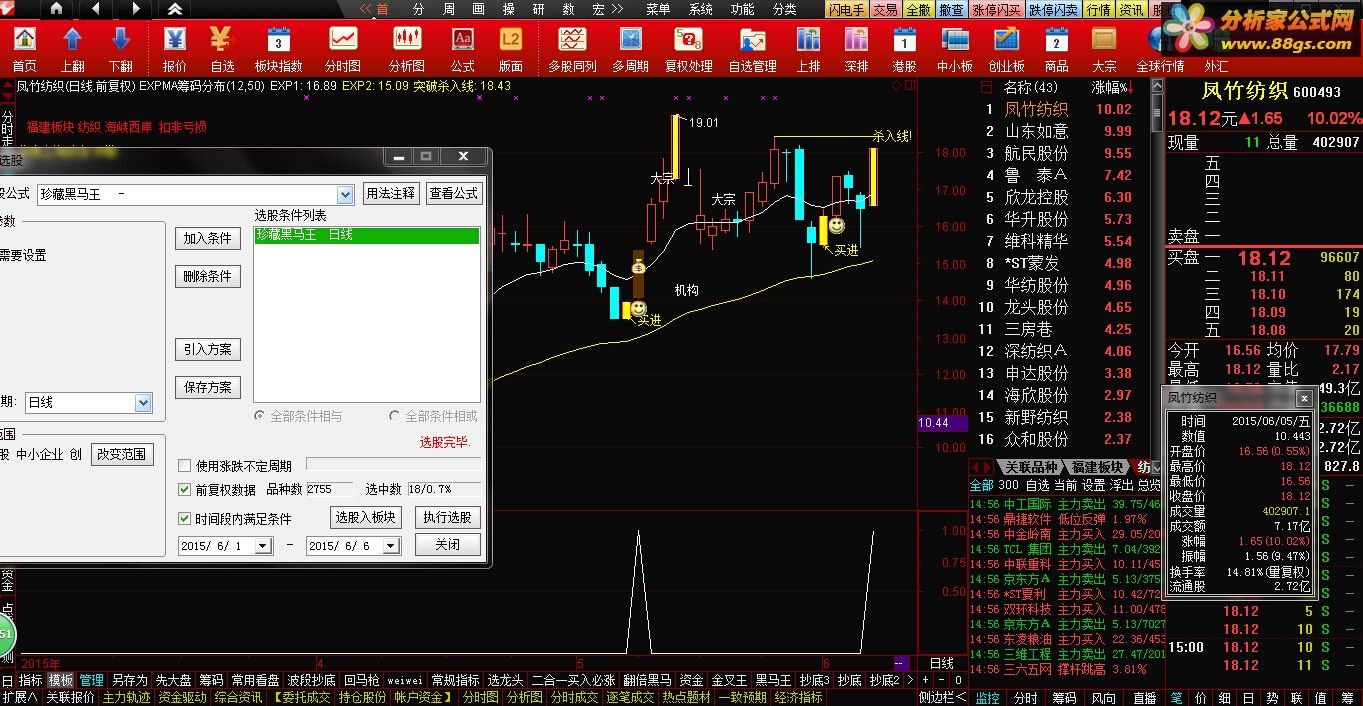Click the 涨停闪买 button in the top bar
Viewport: 1363px width, 706px height.
tap(996, 9)
